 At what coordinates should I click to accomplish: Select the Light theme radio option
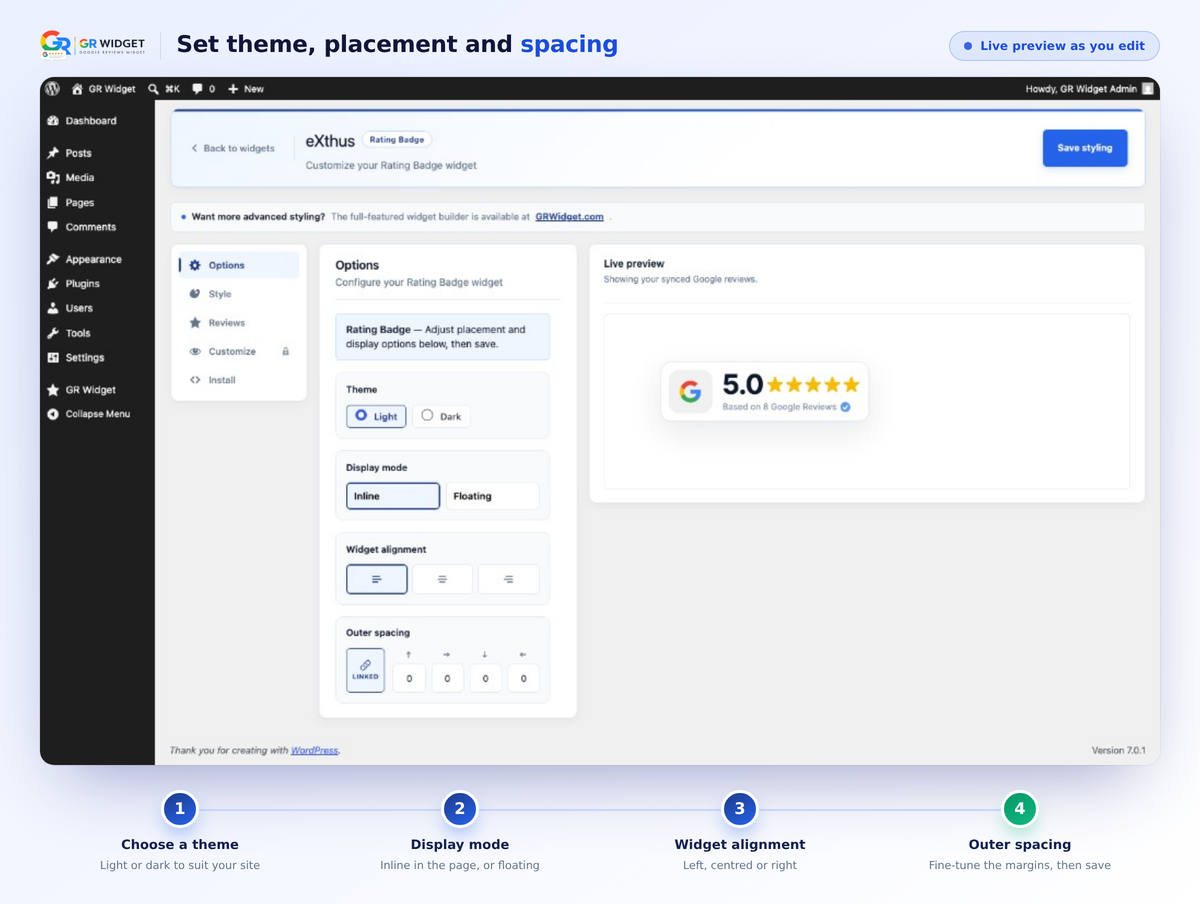(x=376, y=416)
